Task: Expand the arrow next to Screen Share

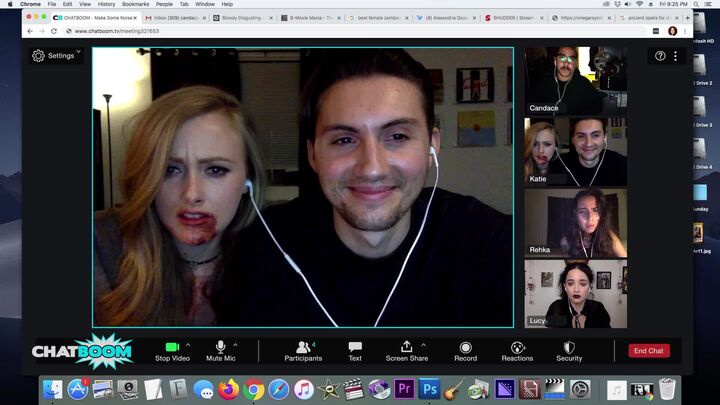Action: (x=423, y=344)
